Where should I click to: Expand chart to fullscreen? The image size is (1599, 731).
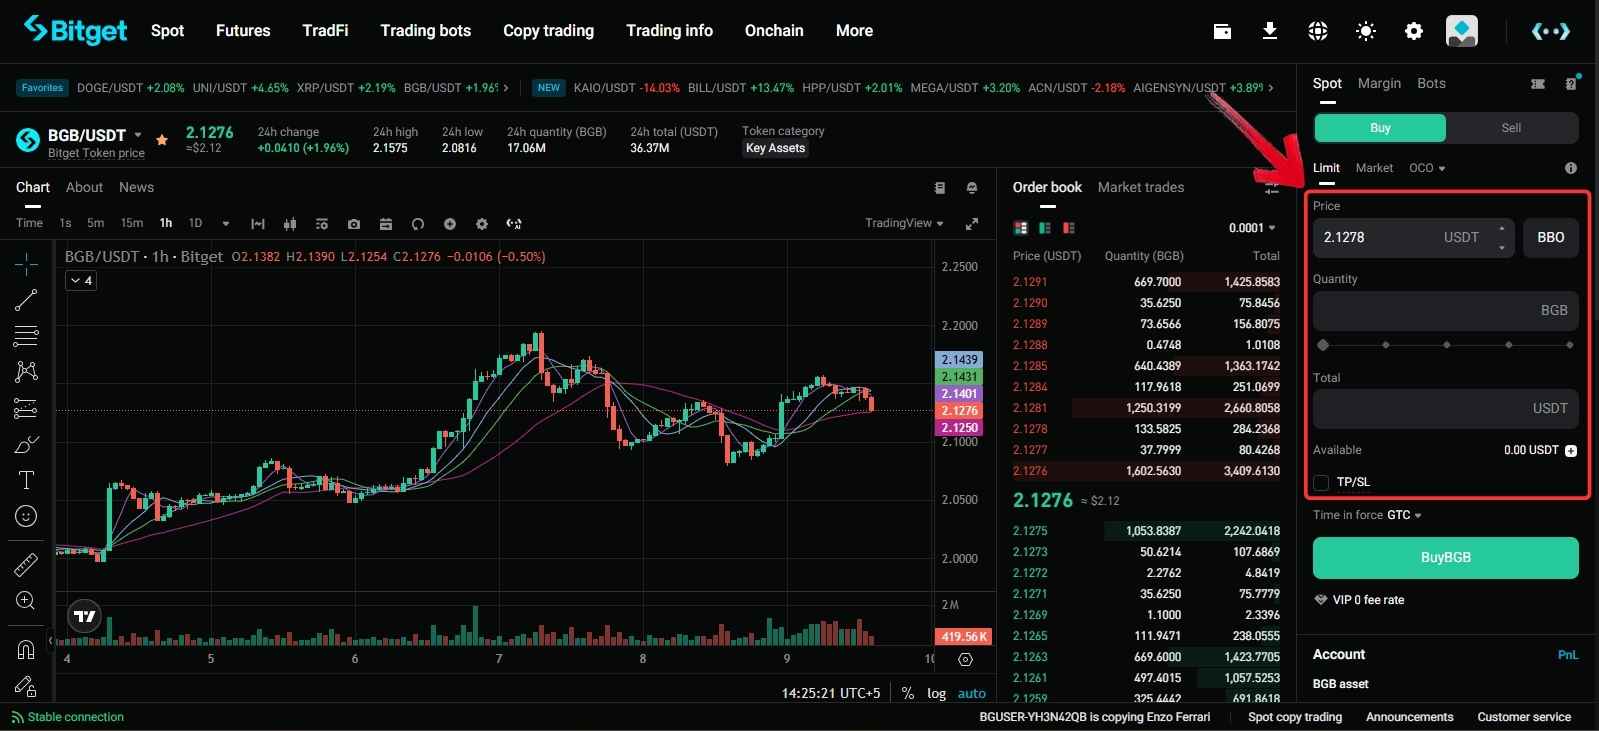click(972, 224)
